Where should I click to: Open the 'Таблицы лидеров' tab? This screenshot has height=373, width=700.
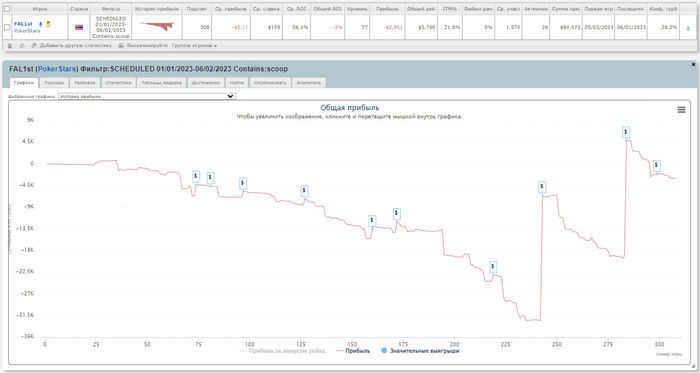click(x=162, y=83)
